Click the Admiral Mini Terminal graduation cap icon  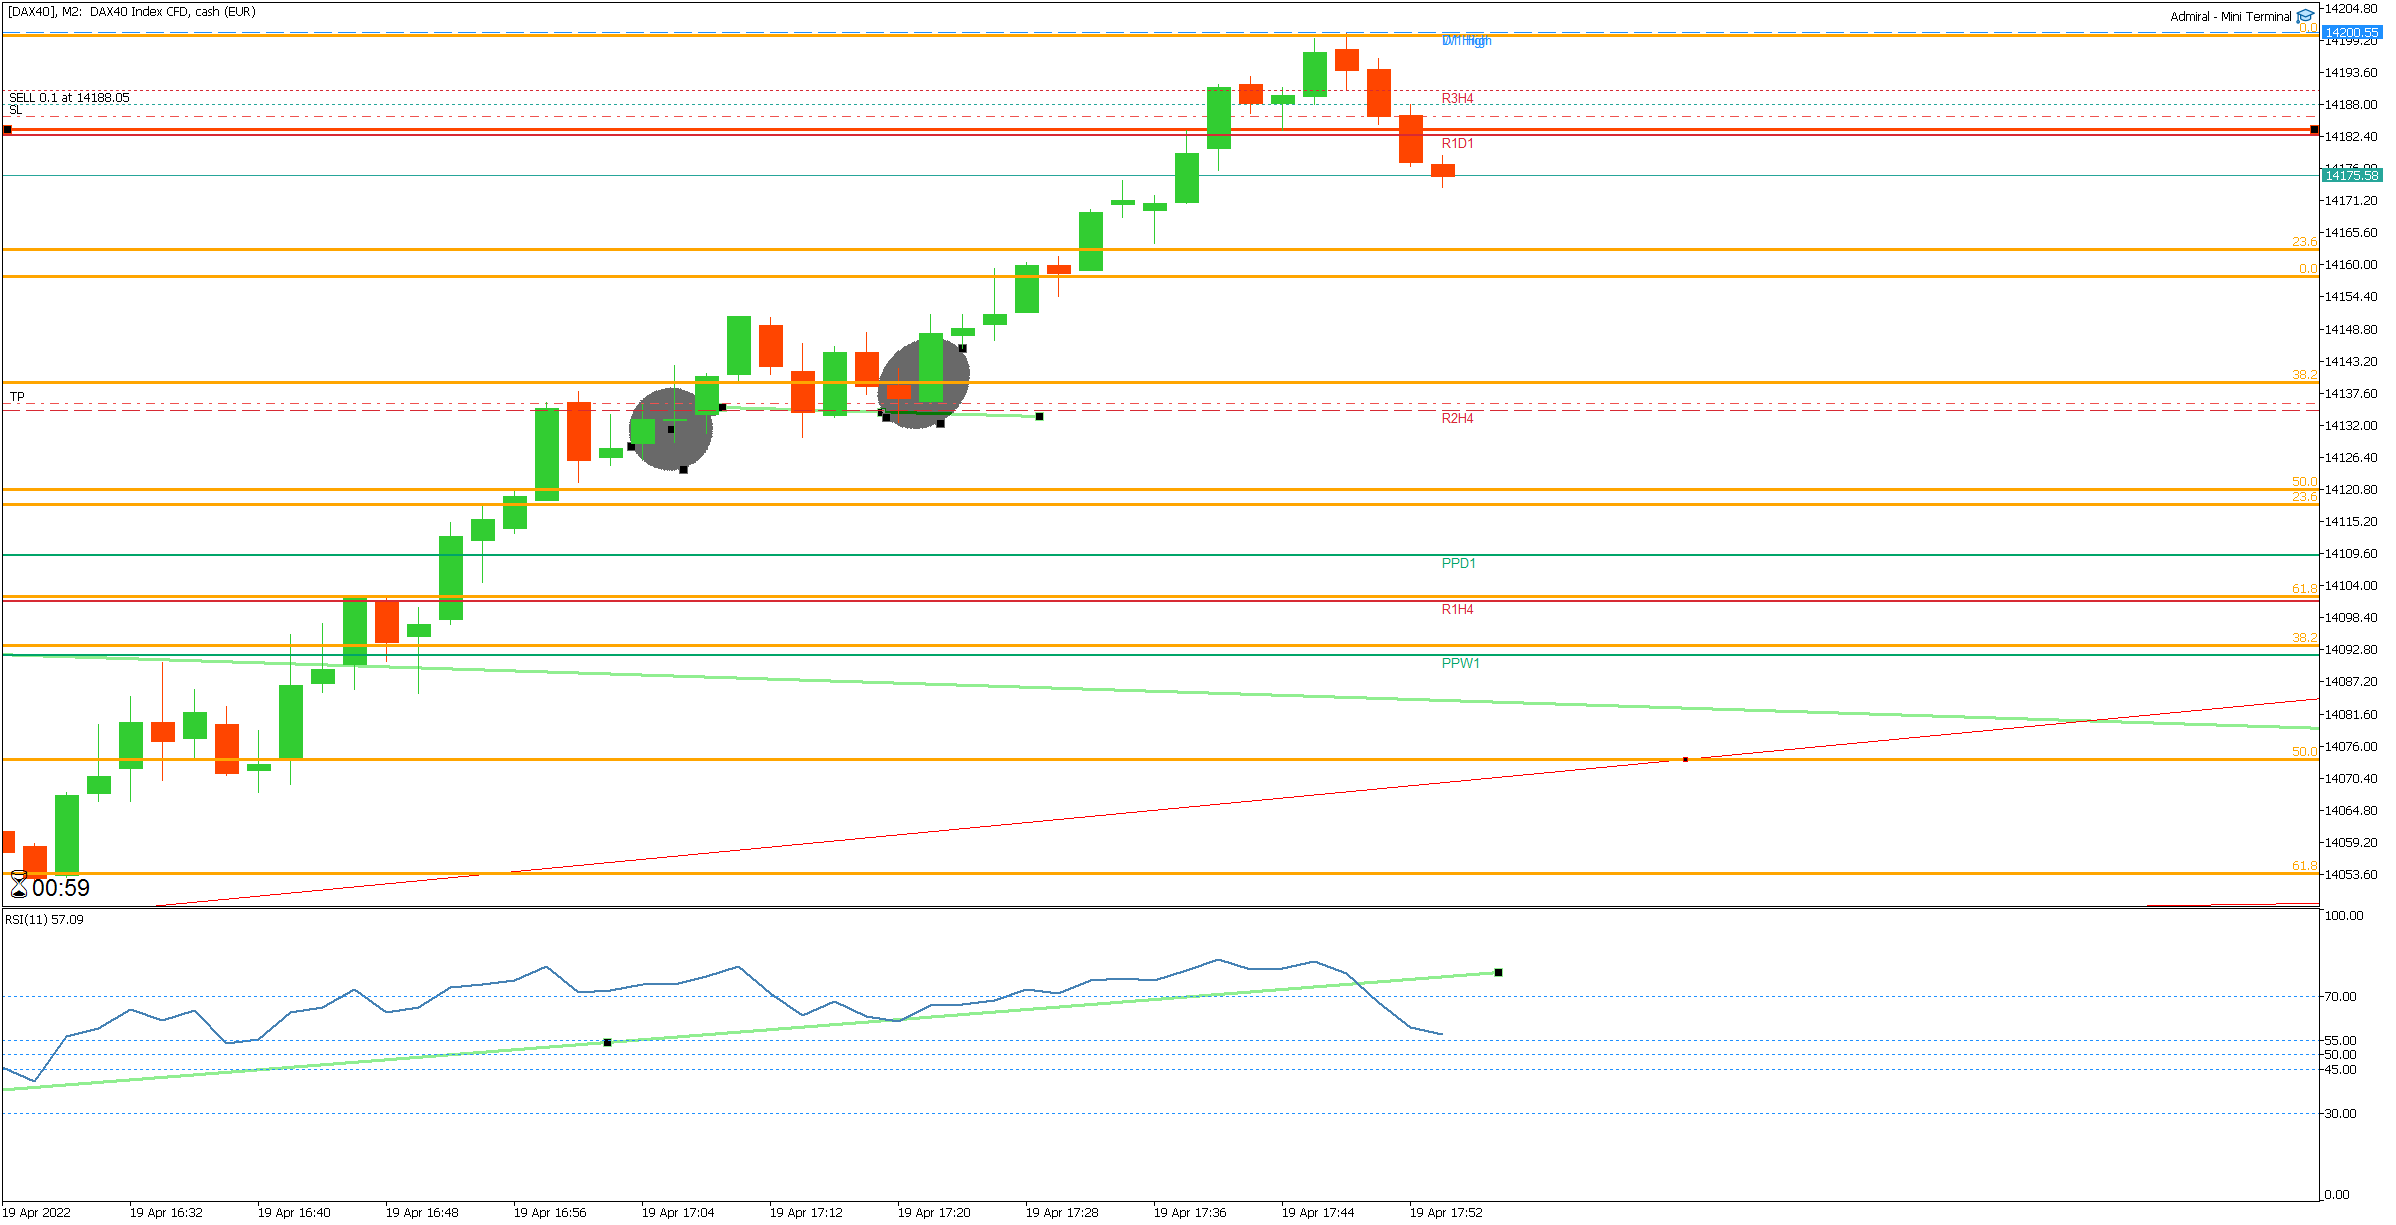tap(2305, 16)
